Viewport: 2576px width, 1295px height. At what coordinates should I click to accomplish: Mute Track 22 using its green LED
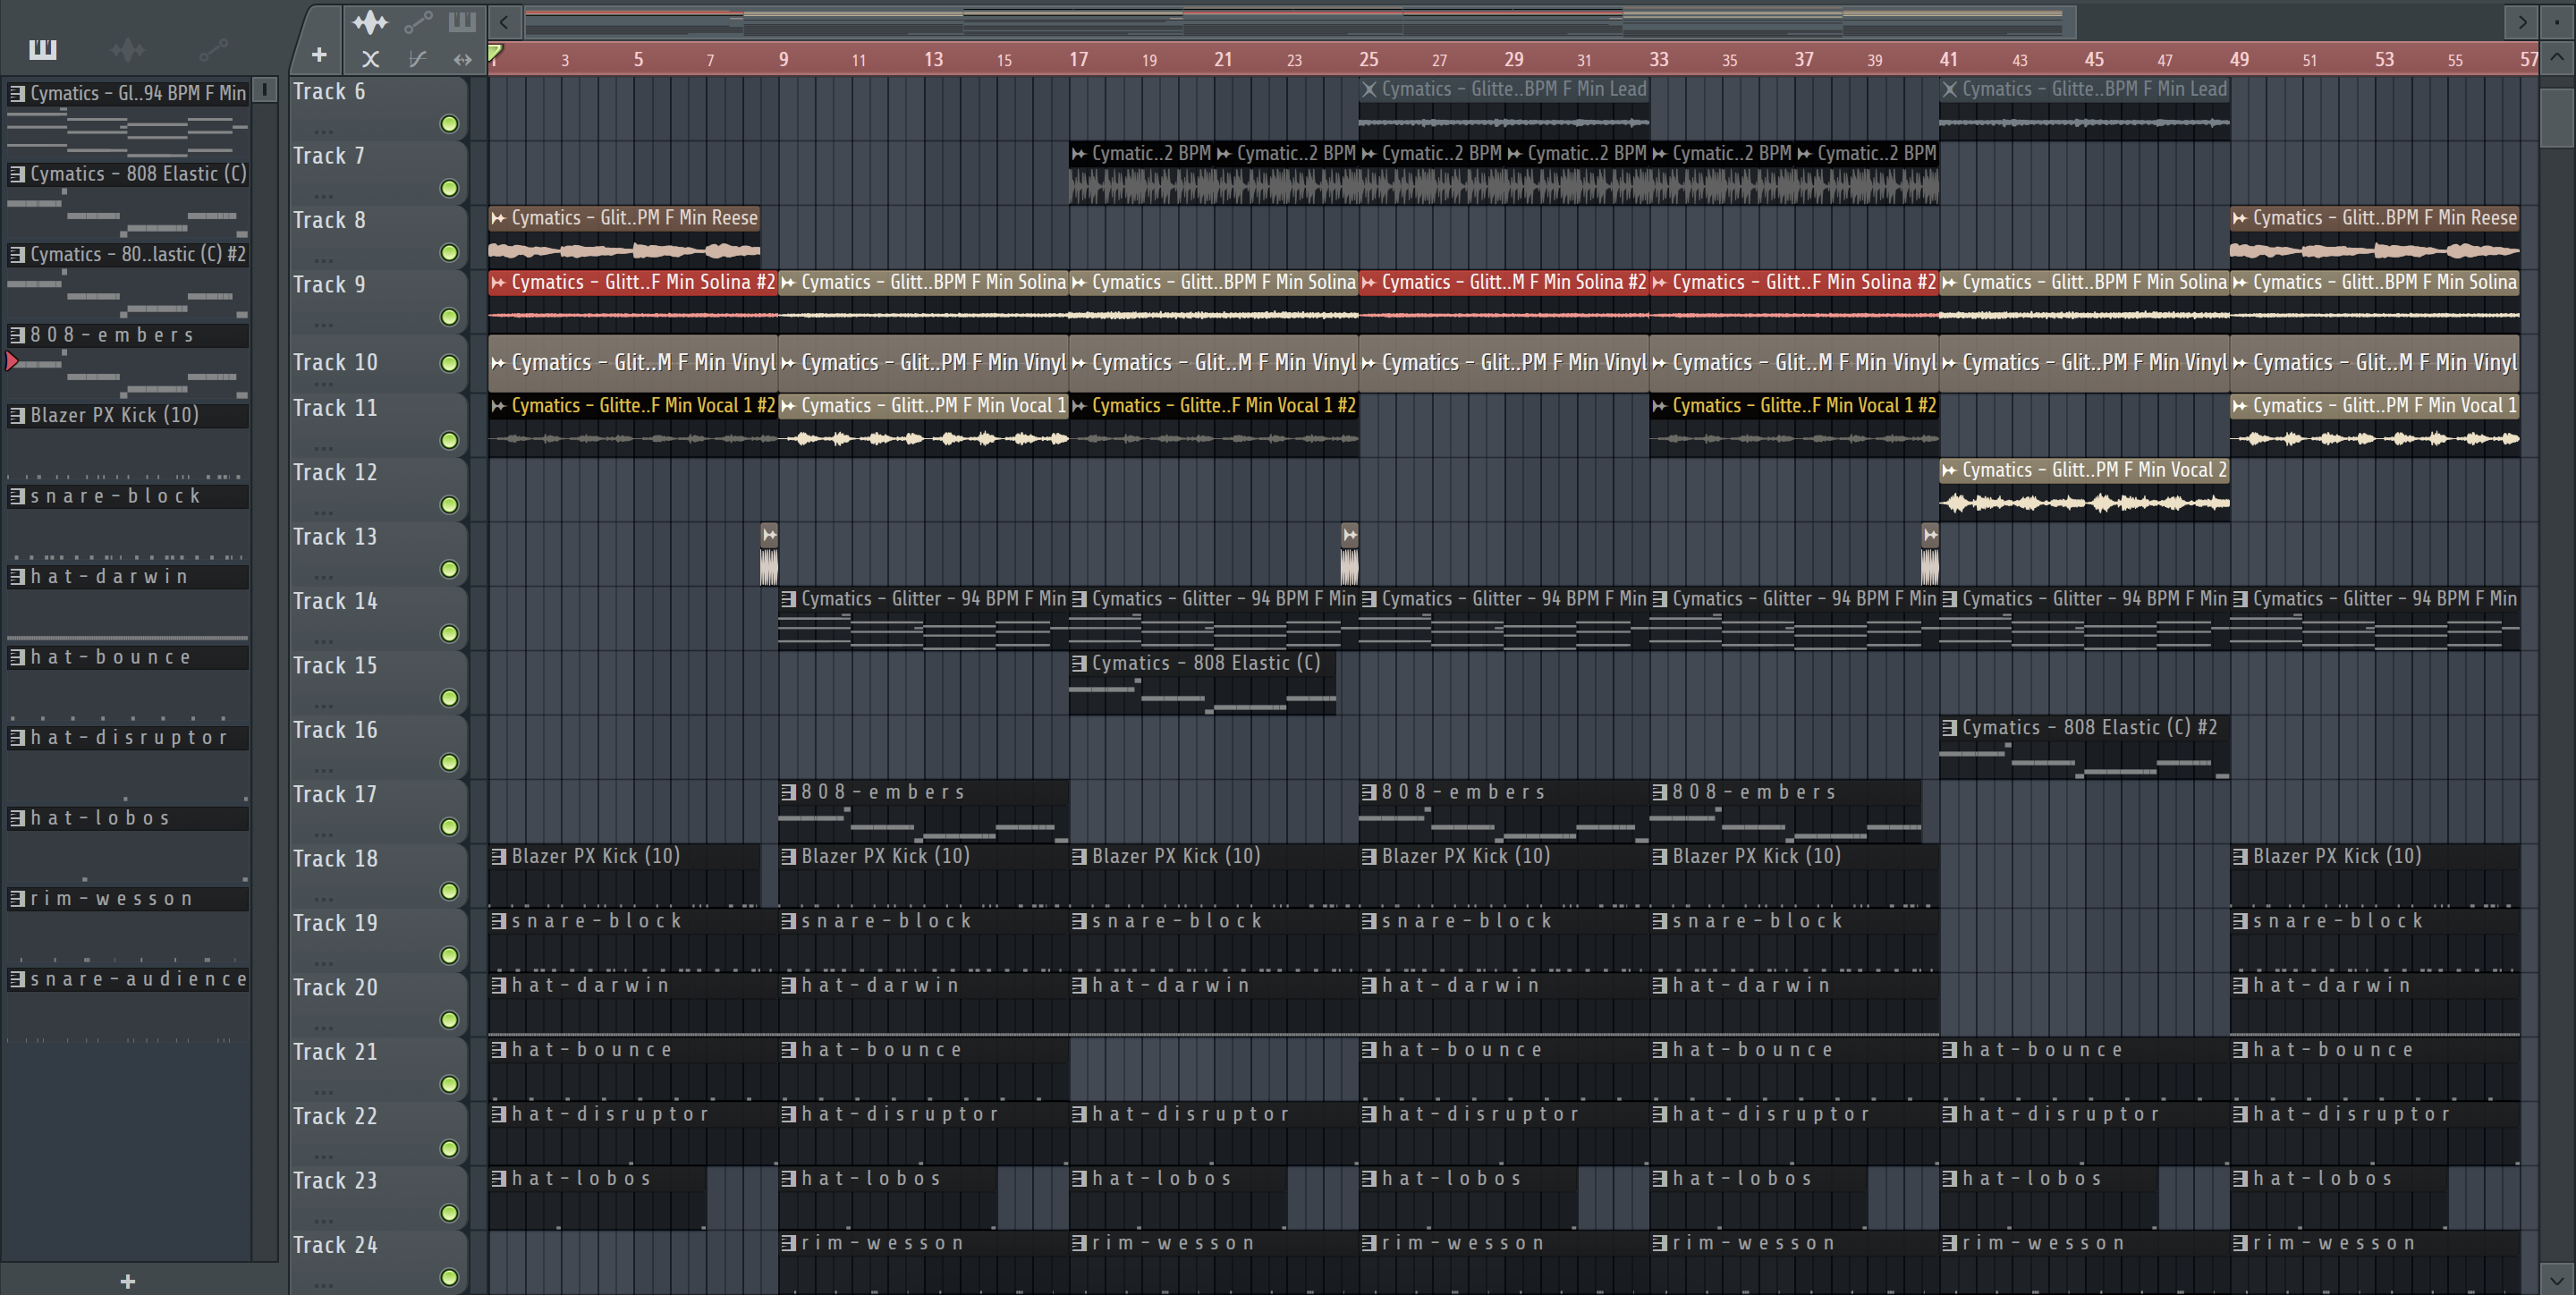(x=449, y=1149)
